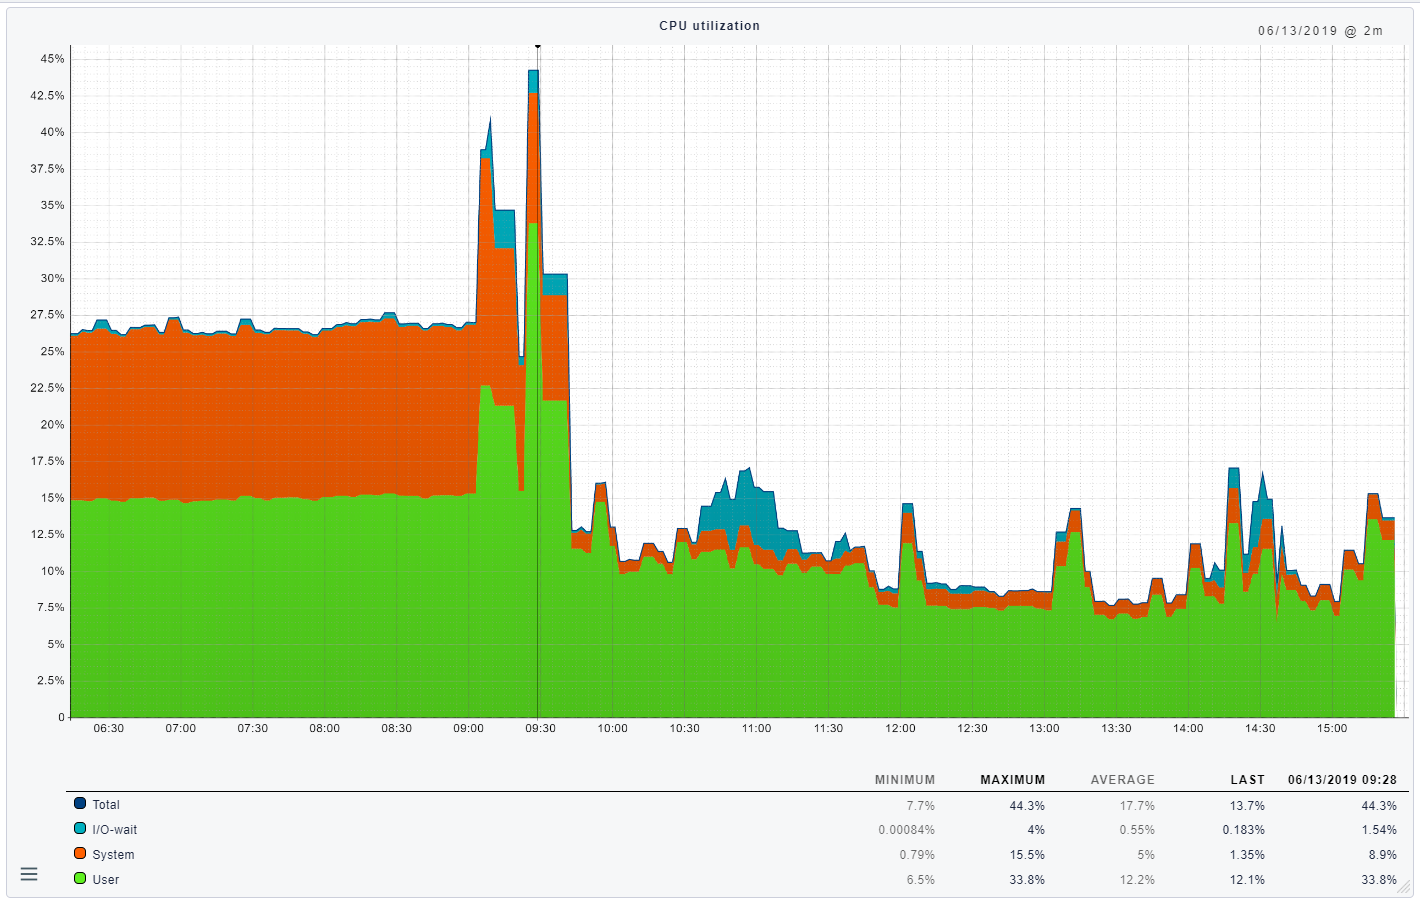Click the 09:30 time axis label
The image size is (1420, 907).
pos(540,728)
